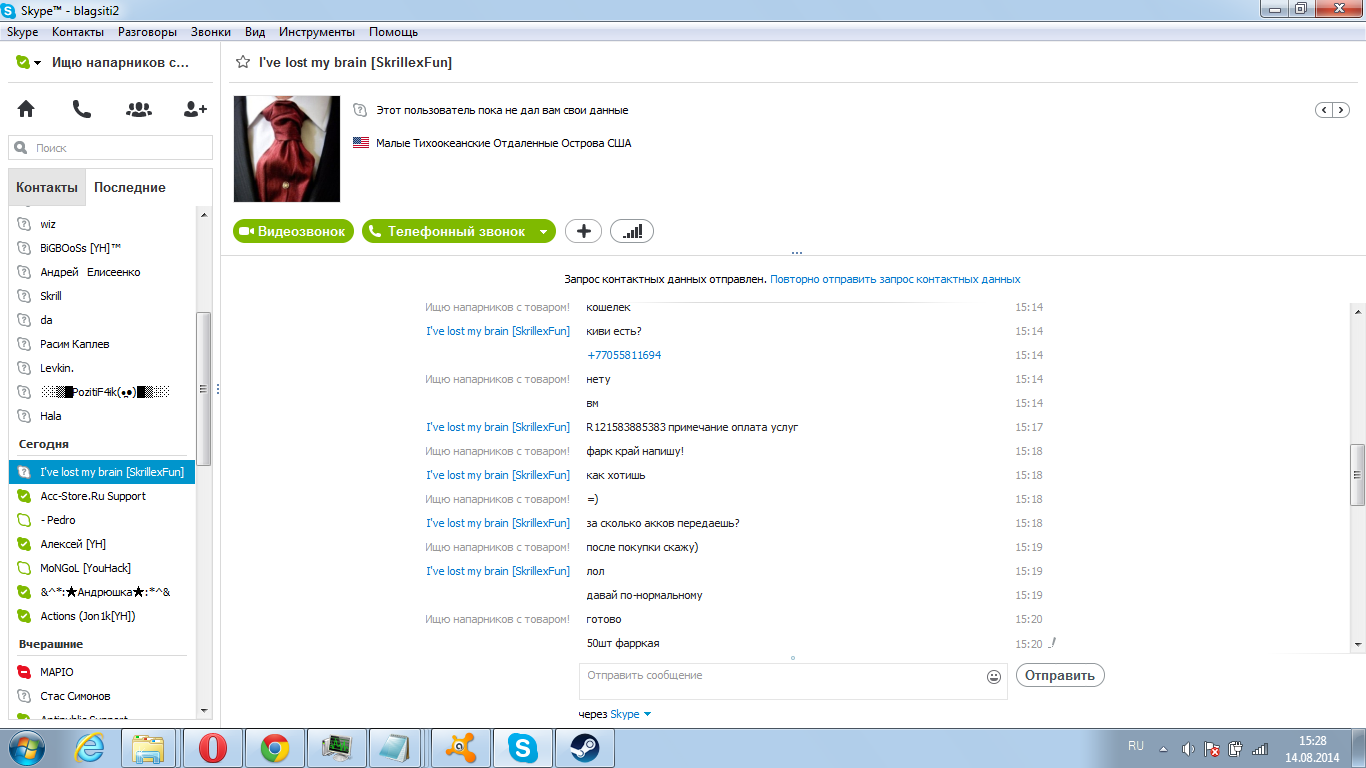The image size is (1366, 768).
Task: Add people with the plus button
Action: coord(583,231)
